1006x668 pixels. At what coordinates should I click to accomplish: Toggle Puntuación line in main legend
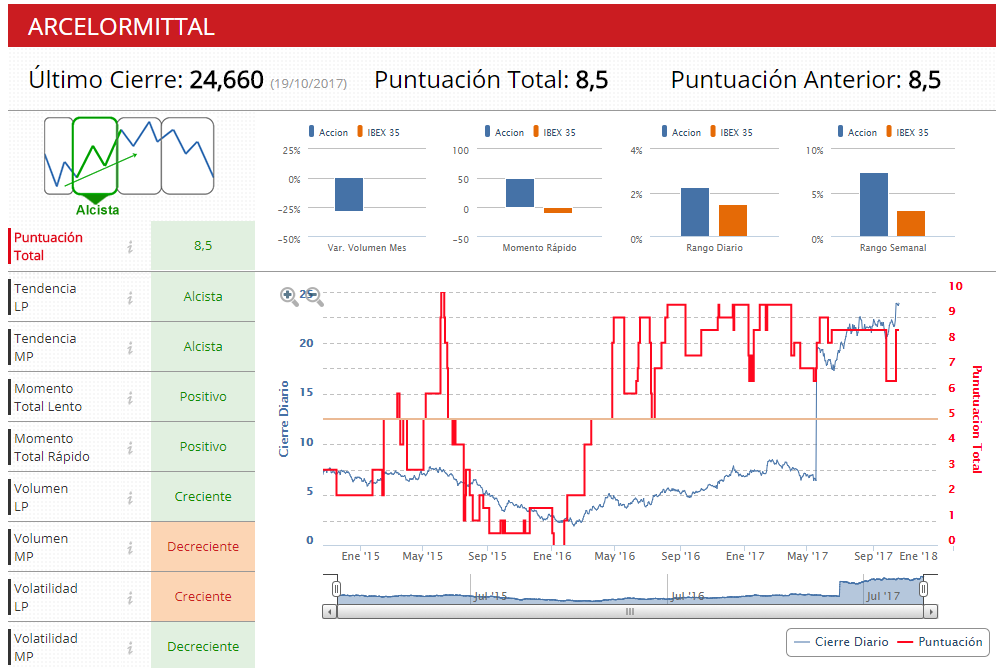[x=940, y=642]
